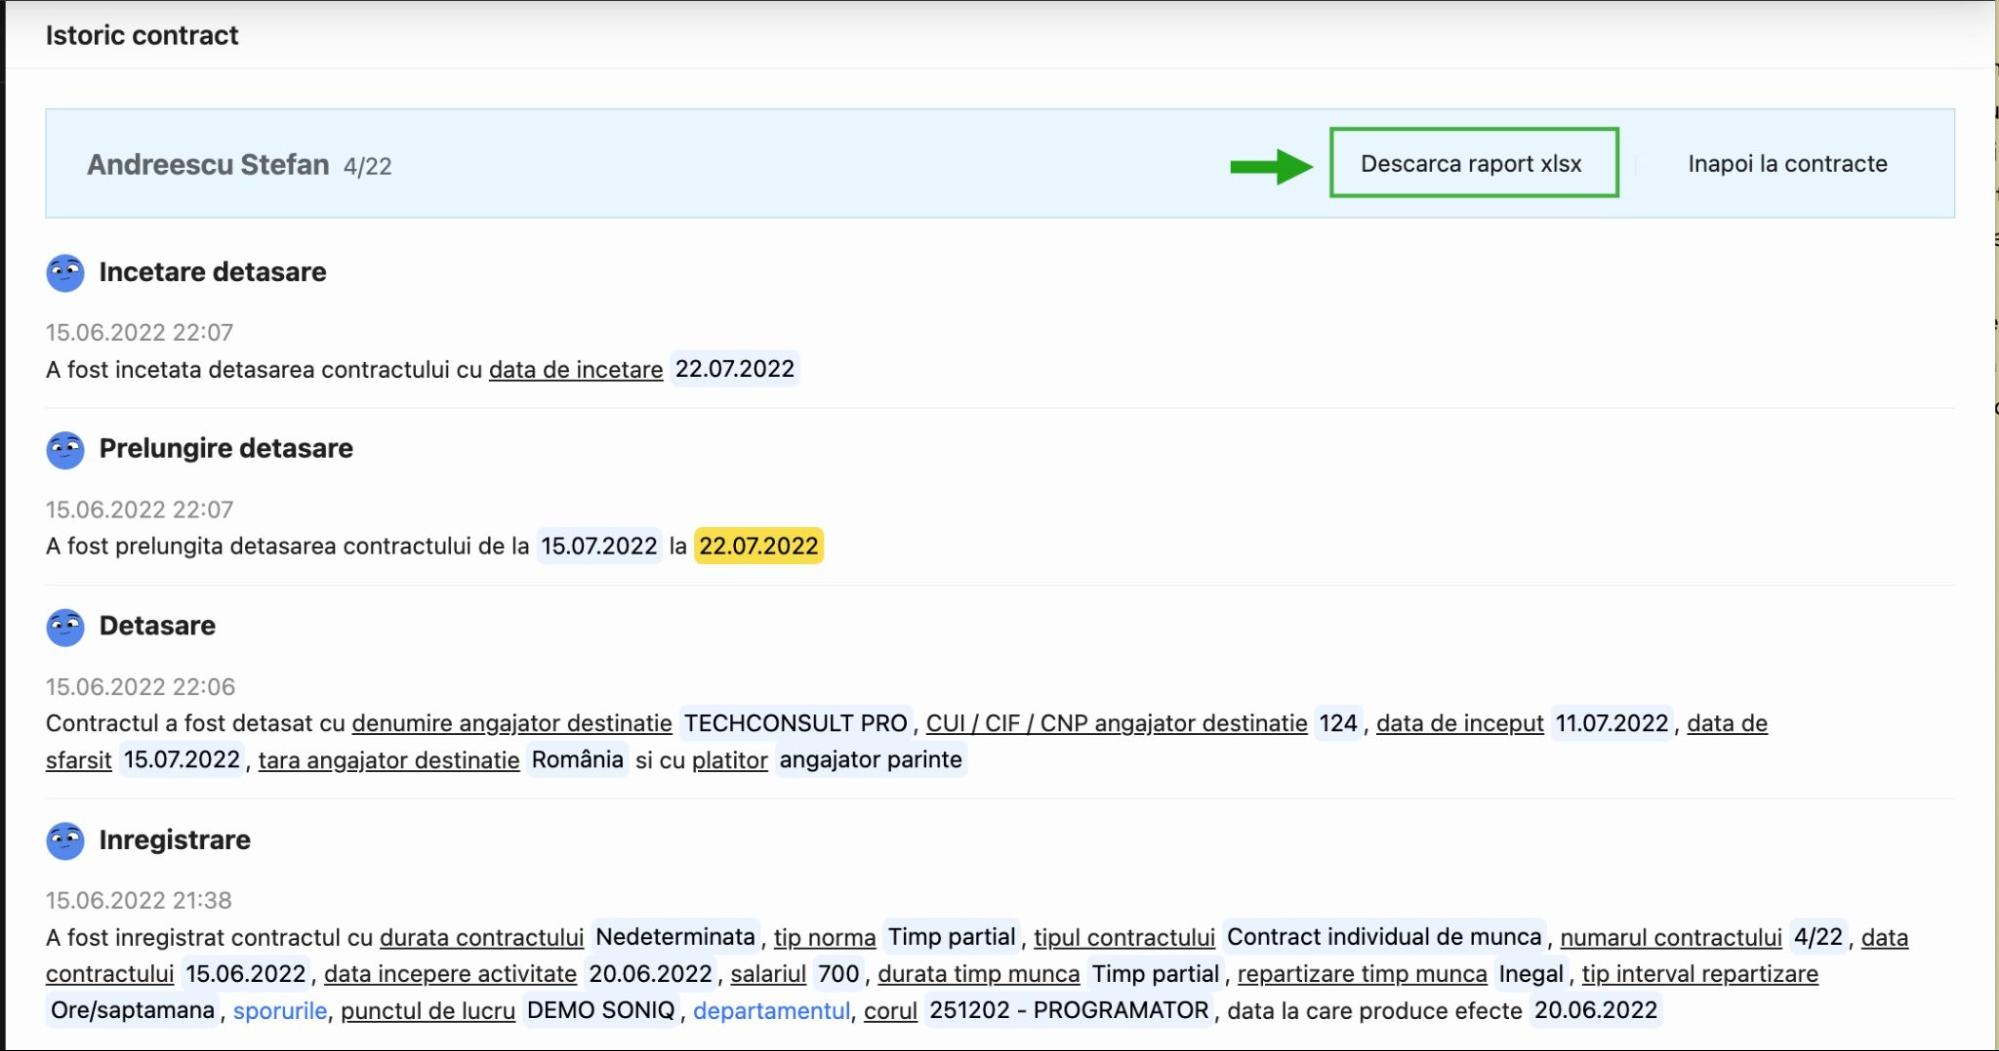
Task: Click the Prelungire detasare heading
Action: [226, 448]
